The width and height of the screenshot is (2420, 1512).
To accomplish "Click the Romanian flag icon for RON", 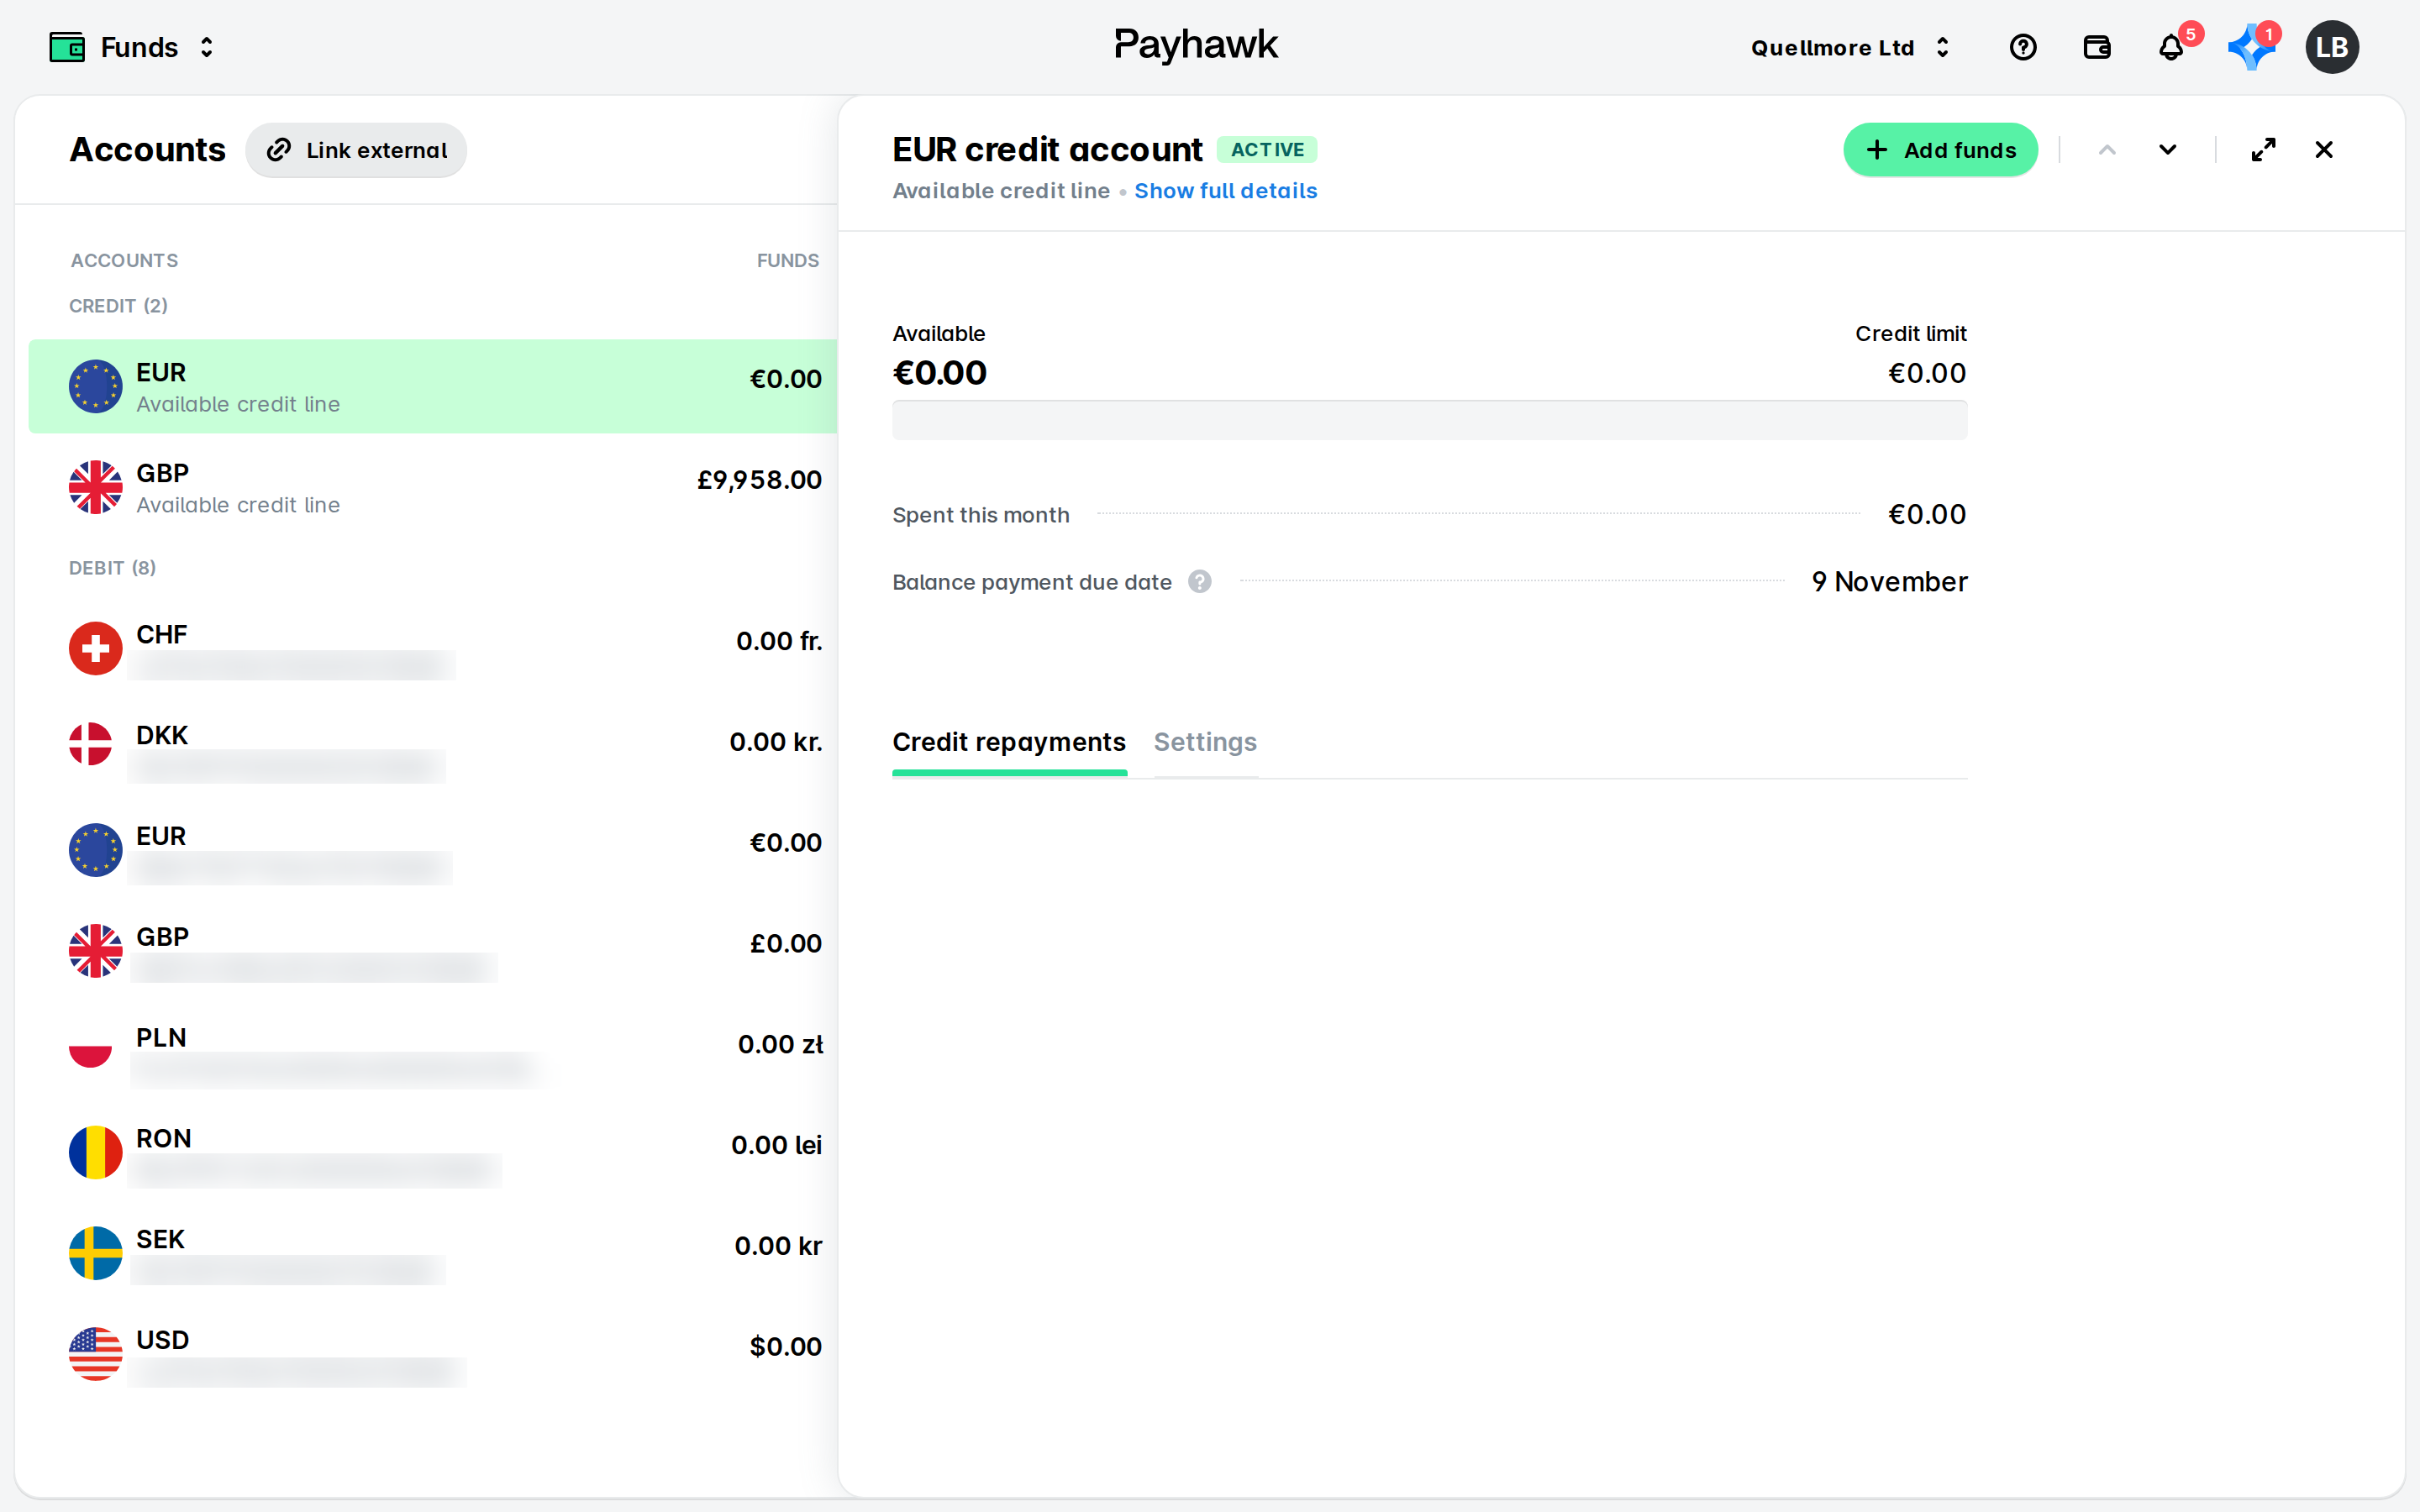I will point(95,1153).
